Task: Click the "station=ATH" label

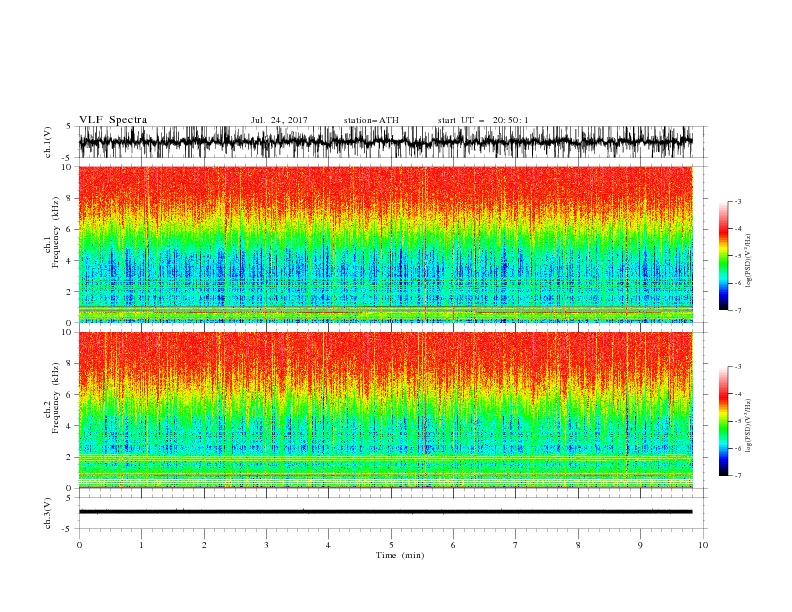Action: click(x=371, y=120)
